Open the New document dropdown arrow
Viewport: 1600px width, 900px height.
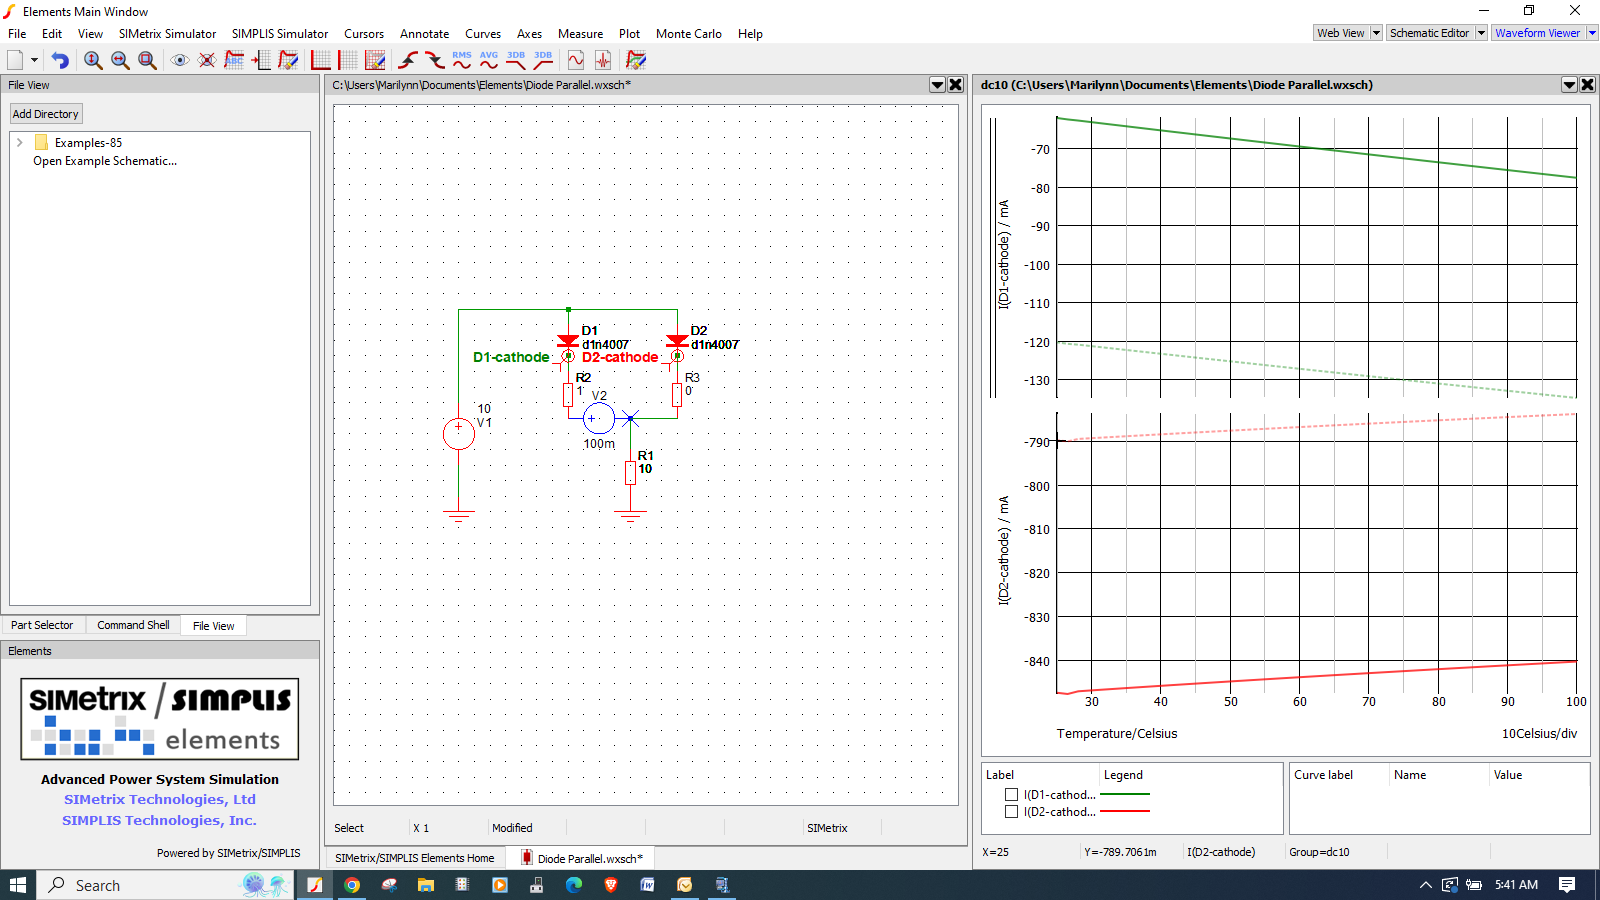tap(34, 60)
